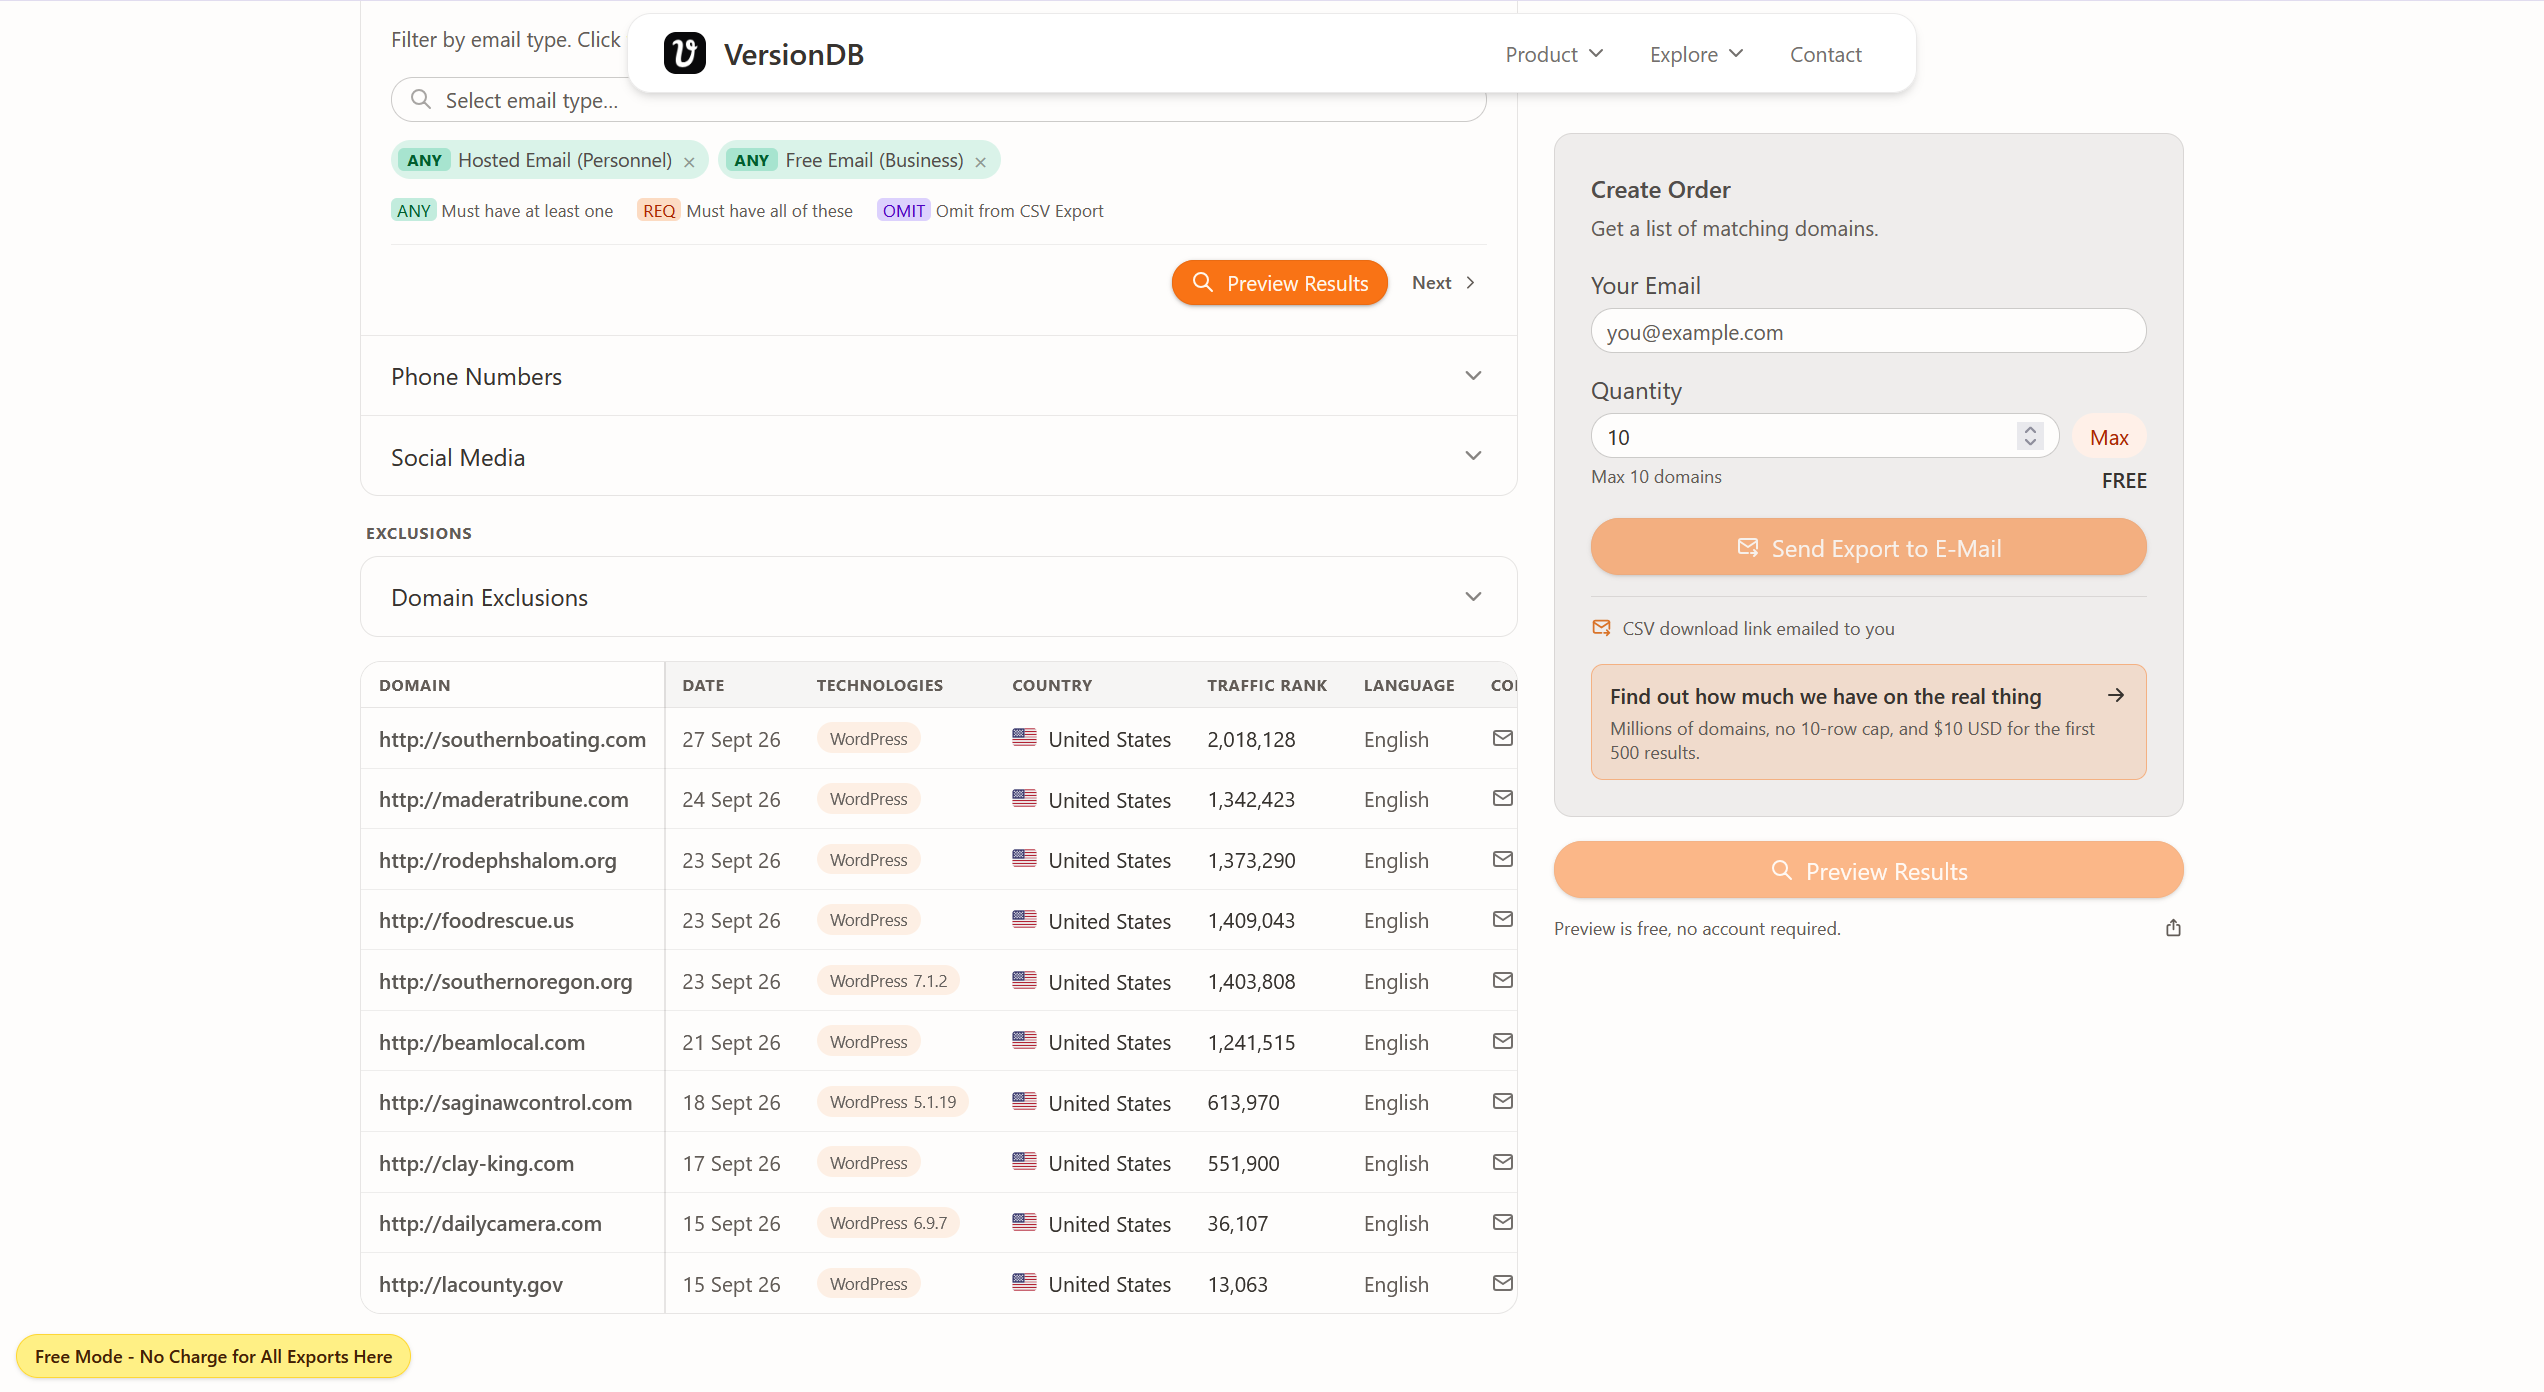Click the VersionDB logo icon

pos(685,54)
